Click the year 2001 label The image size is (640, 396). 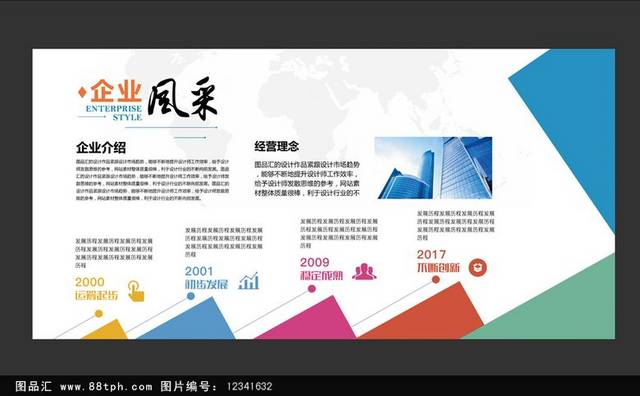199,271
